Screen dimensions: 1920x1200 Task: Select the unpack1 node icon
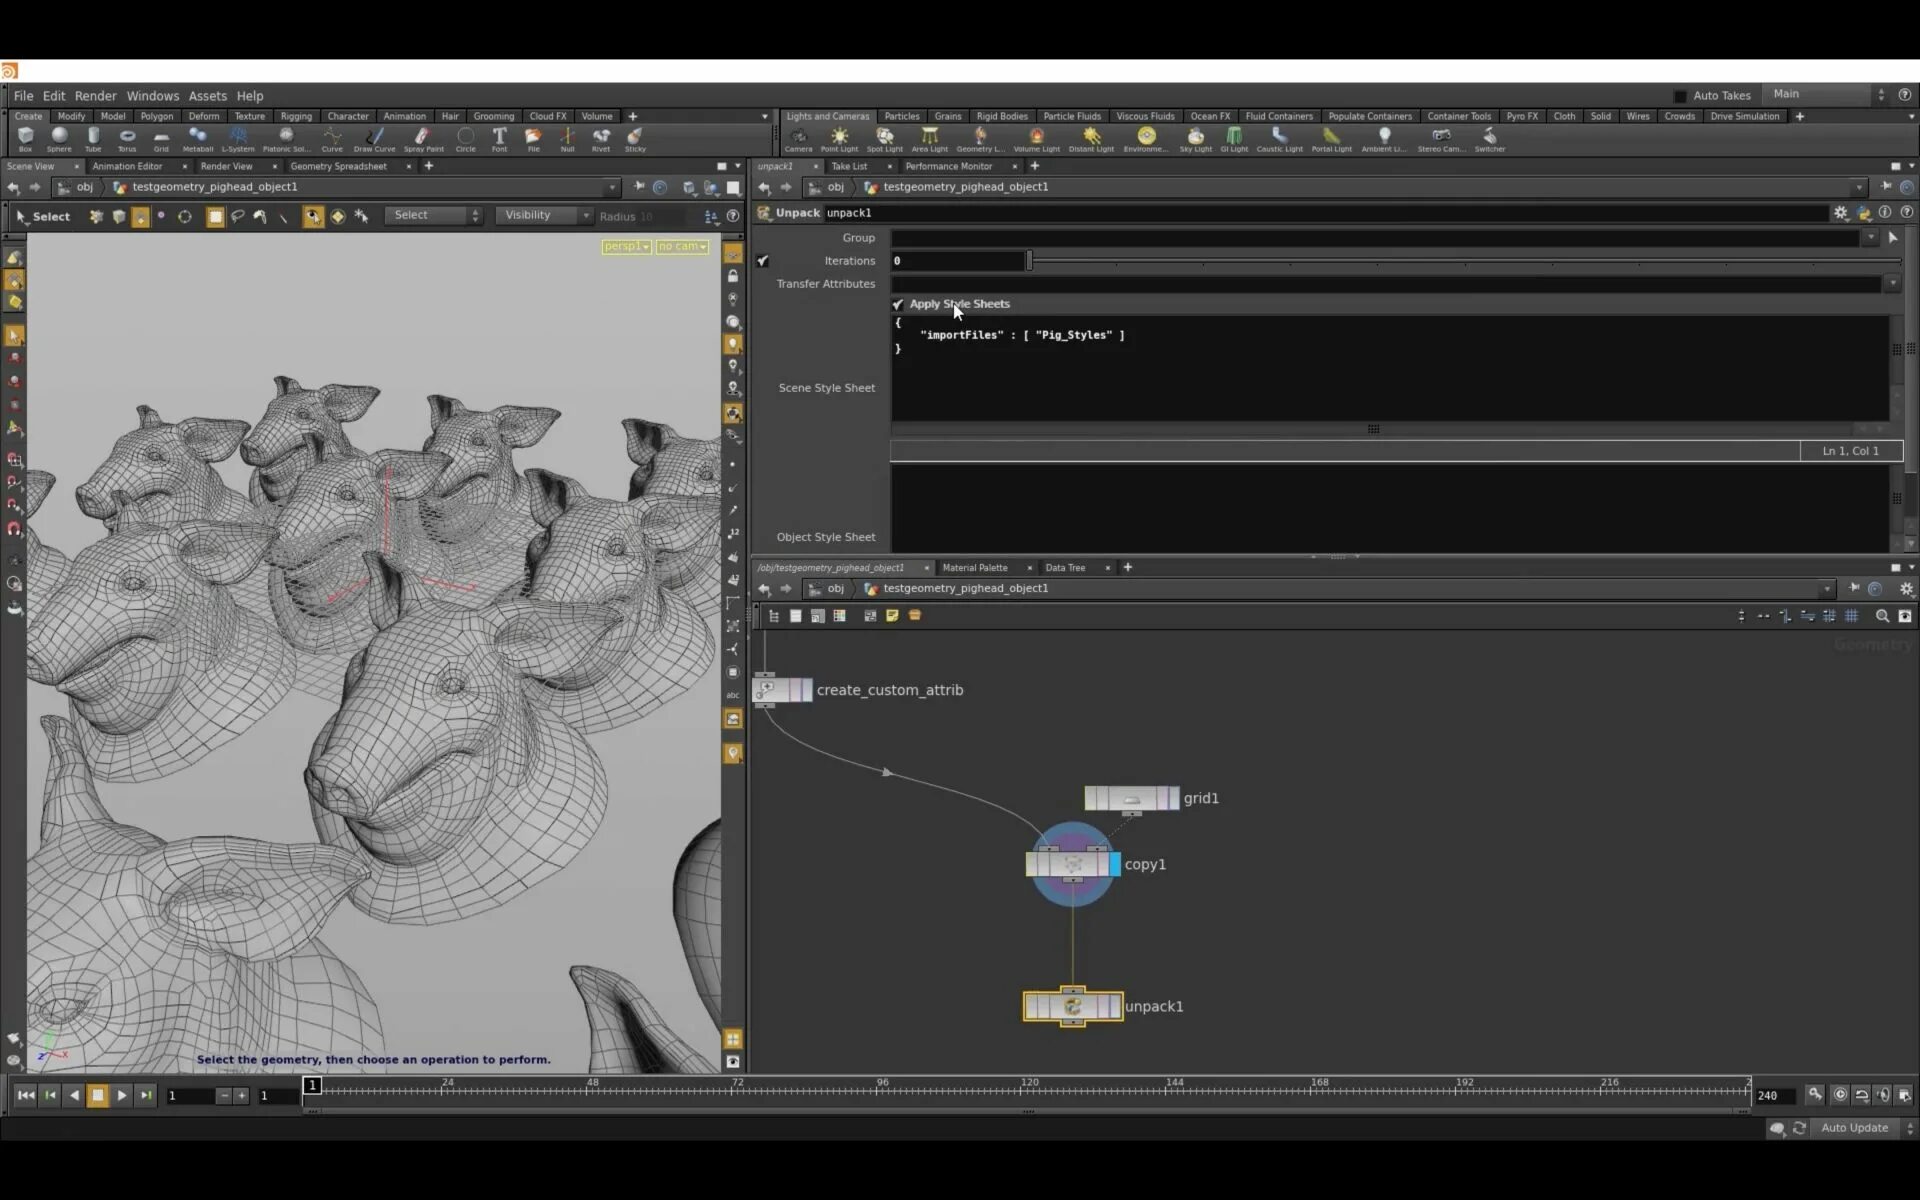[1072, 1006]
